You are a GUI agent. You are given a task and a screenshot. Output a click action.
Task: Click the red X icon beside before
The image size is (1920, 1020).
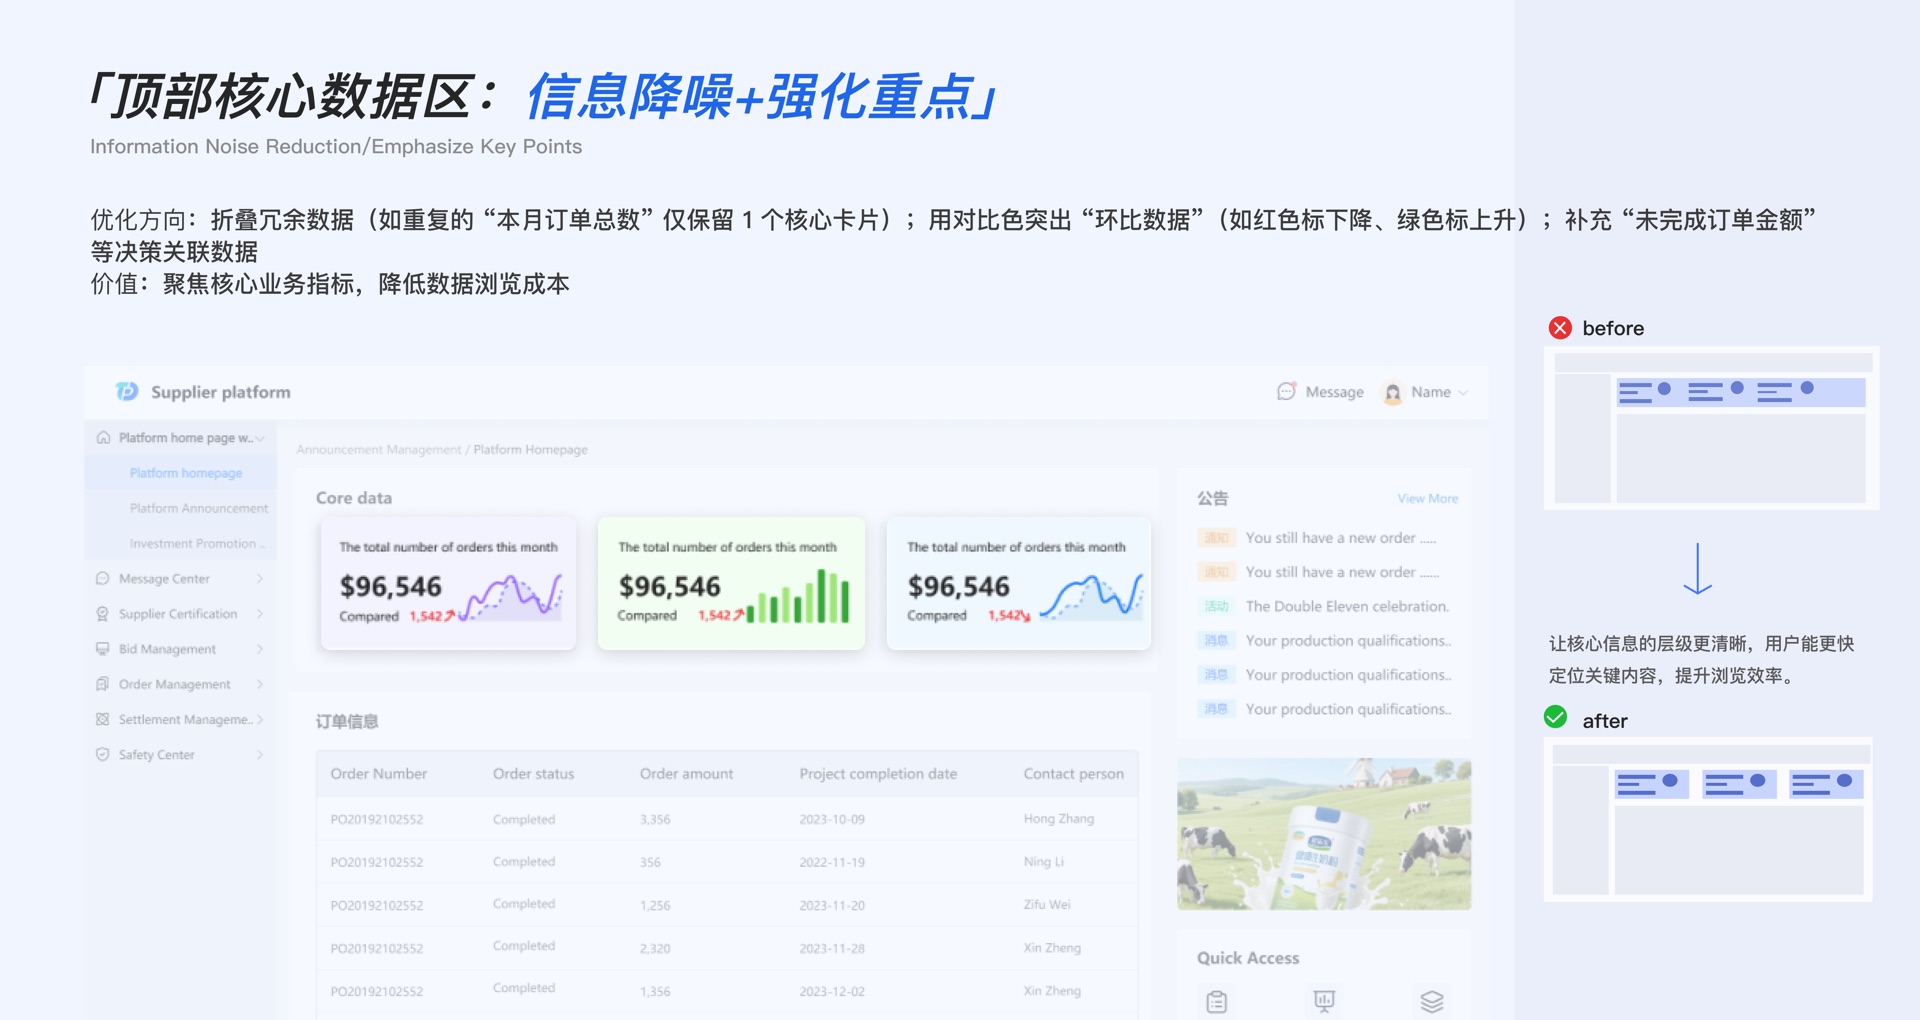(x=1560, y=328)
